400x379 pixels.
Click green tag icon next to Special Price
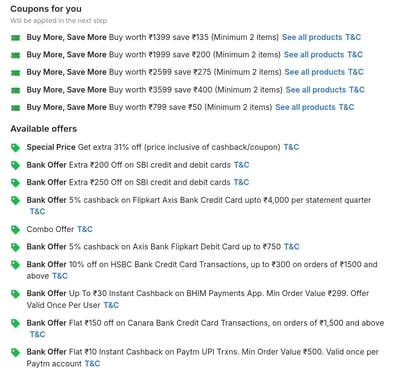tap(15, 148)
